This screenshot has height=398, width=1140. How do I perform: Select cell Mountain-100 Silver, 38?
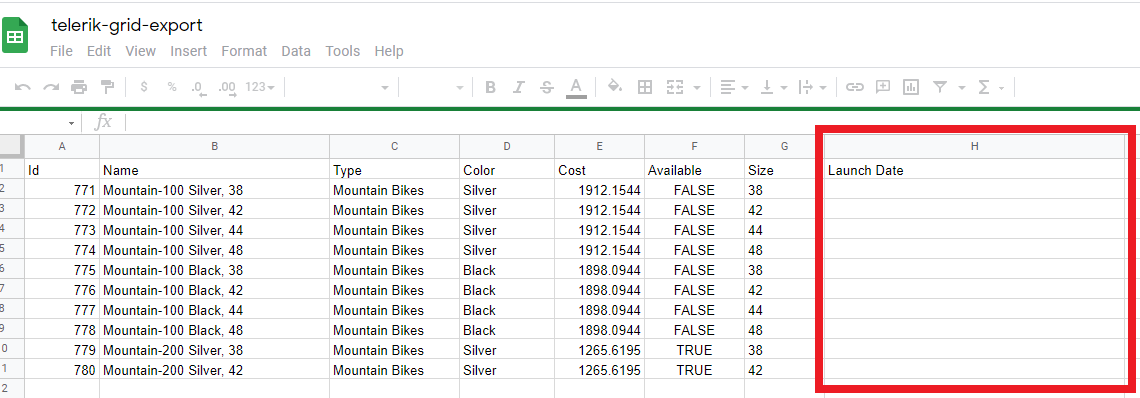tap(214, 190)
